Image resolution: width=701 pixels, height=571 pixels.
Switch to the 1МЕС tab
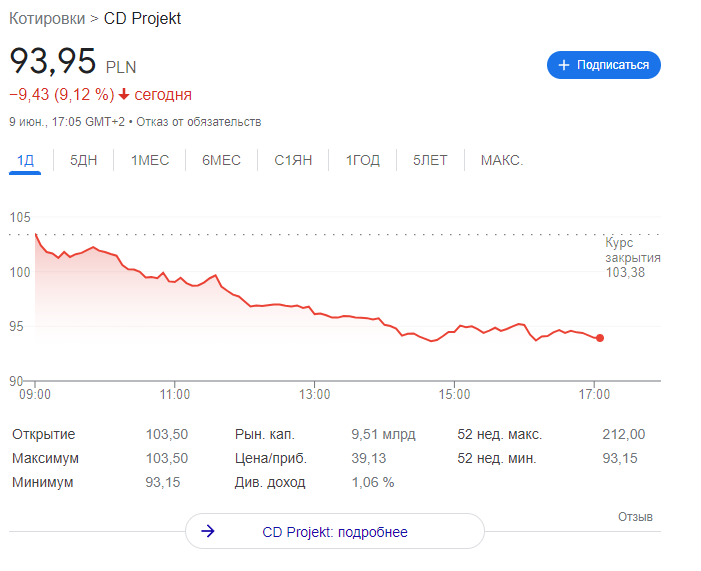point(150,160)
